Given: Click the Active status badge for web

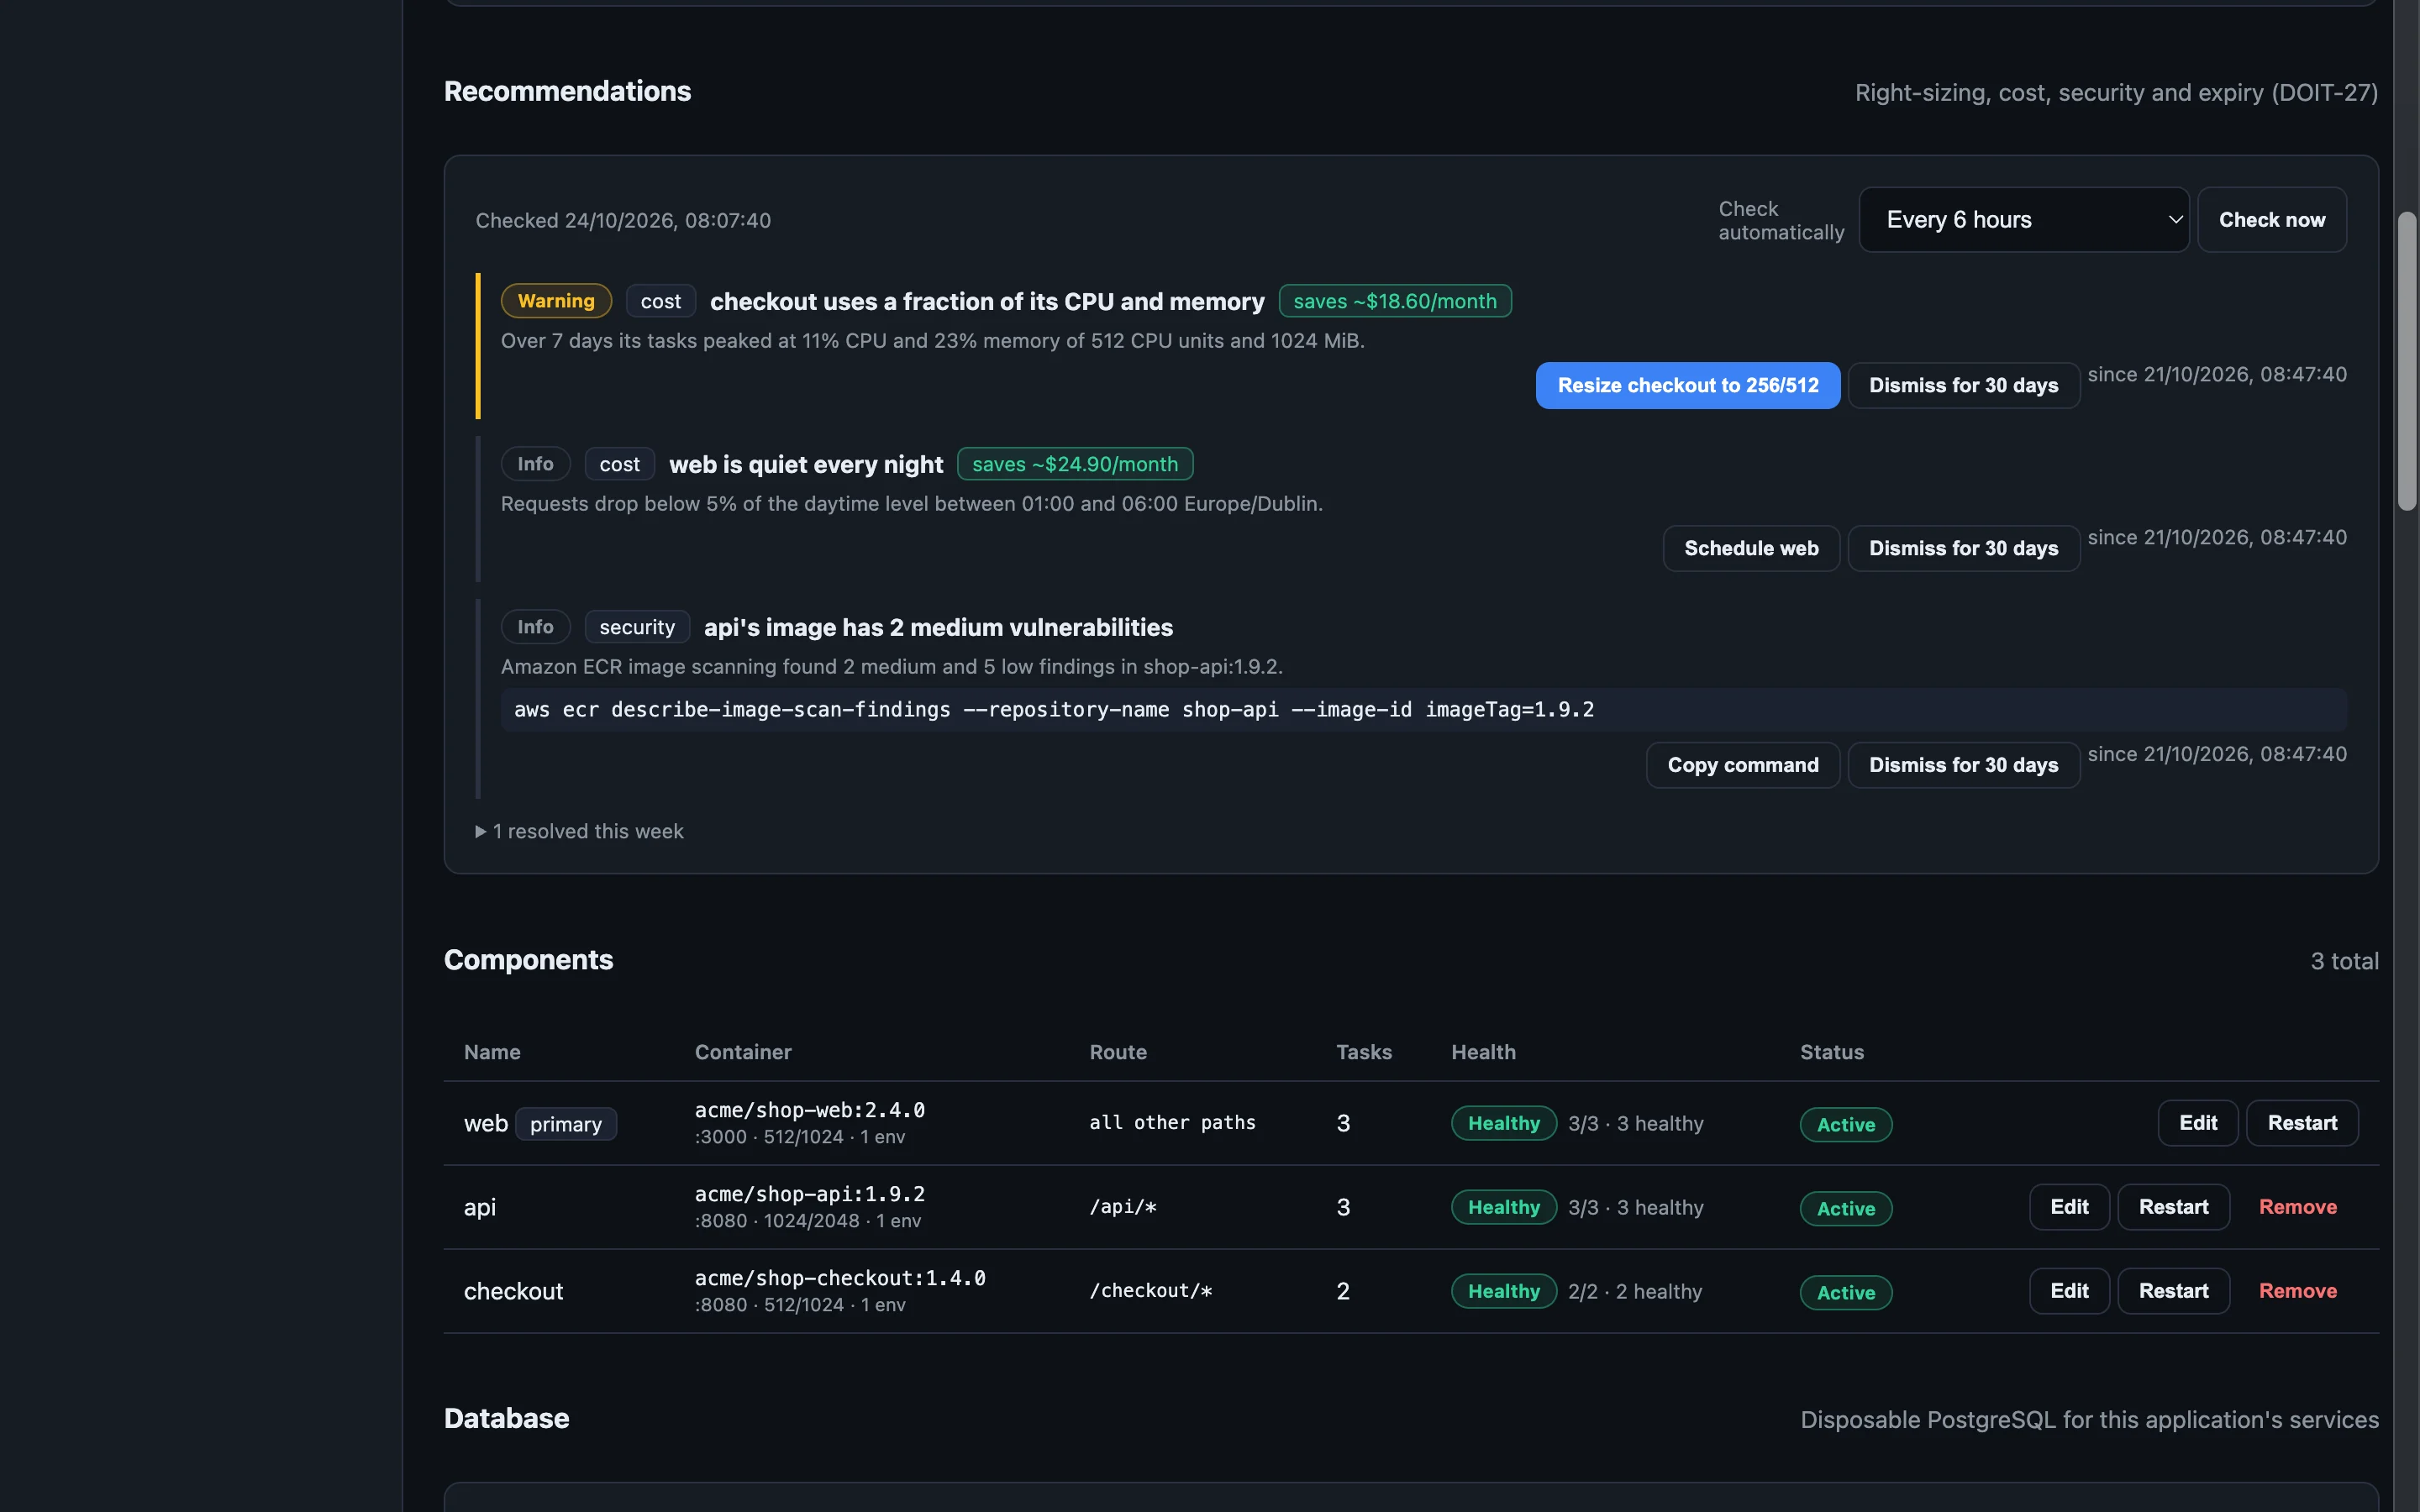Looking at the screenshot, I should (x=1846, y=1125).
